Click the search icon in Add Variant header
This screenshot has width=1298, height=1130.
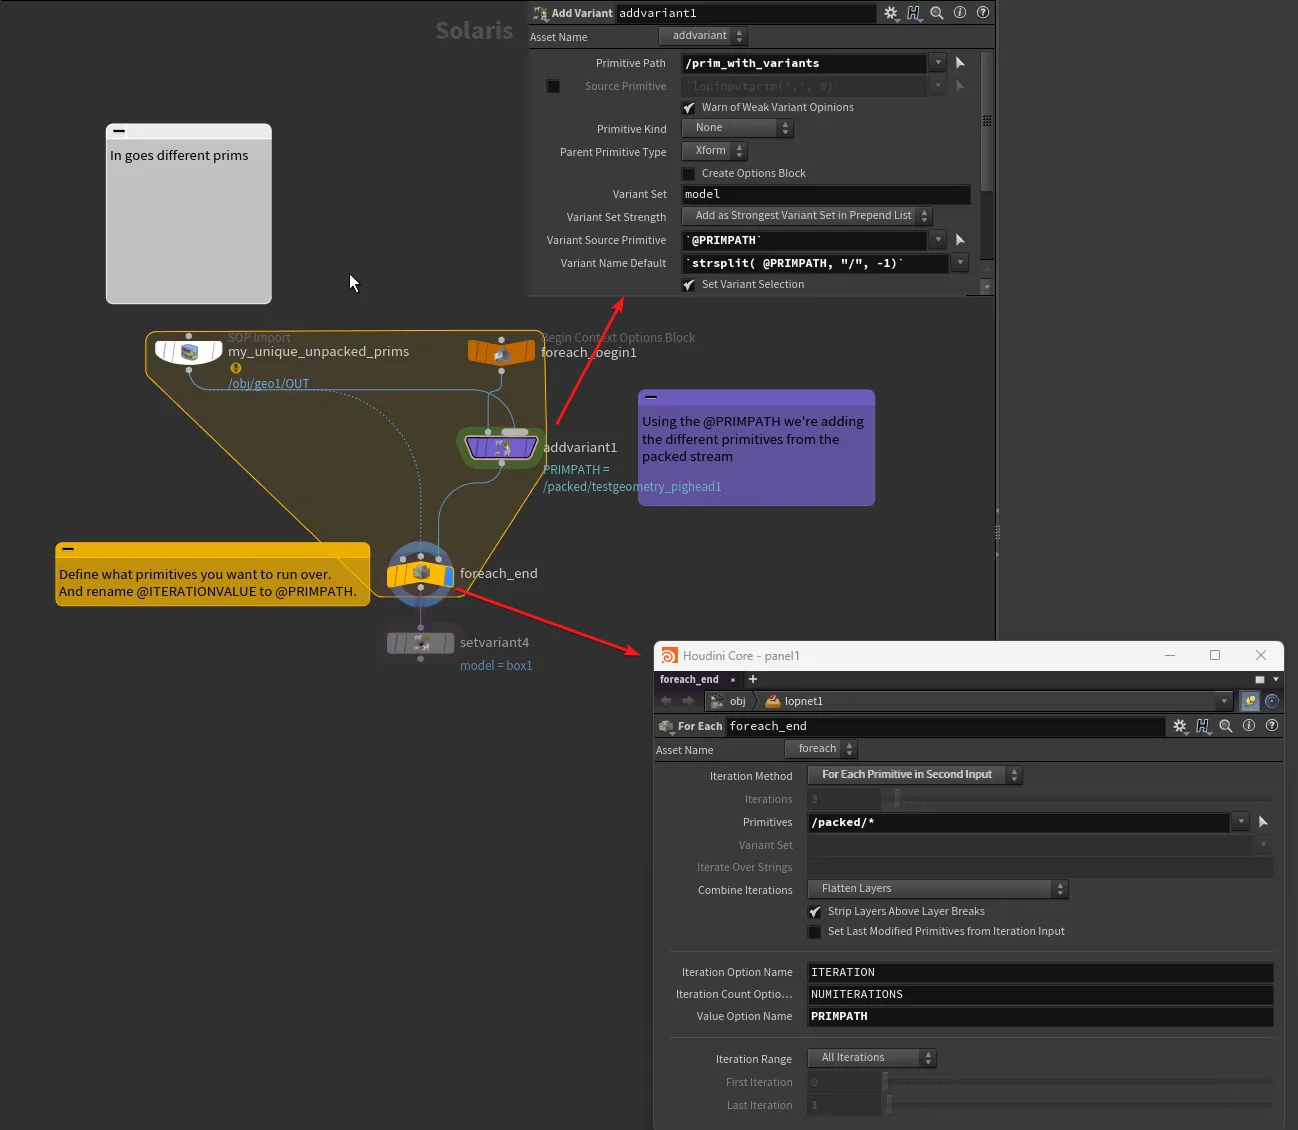pyautogui.click(x=937, y=13)
